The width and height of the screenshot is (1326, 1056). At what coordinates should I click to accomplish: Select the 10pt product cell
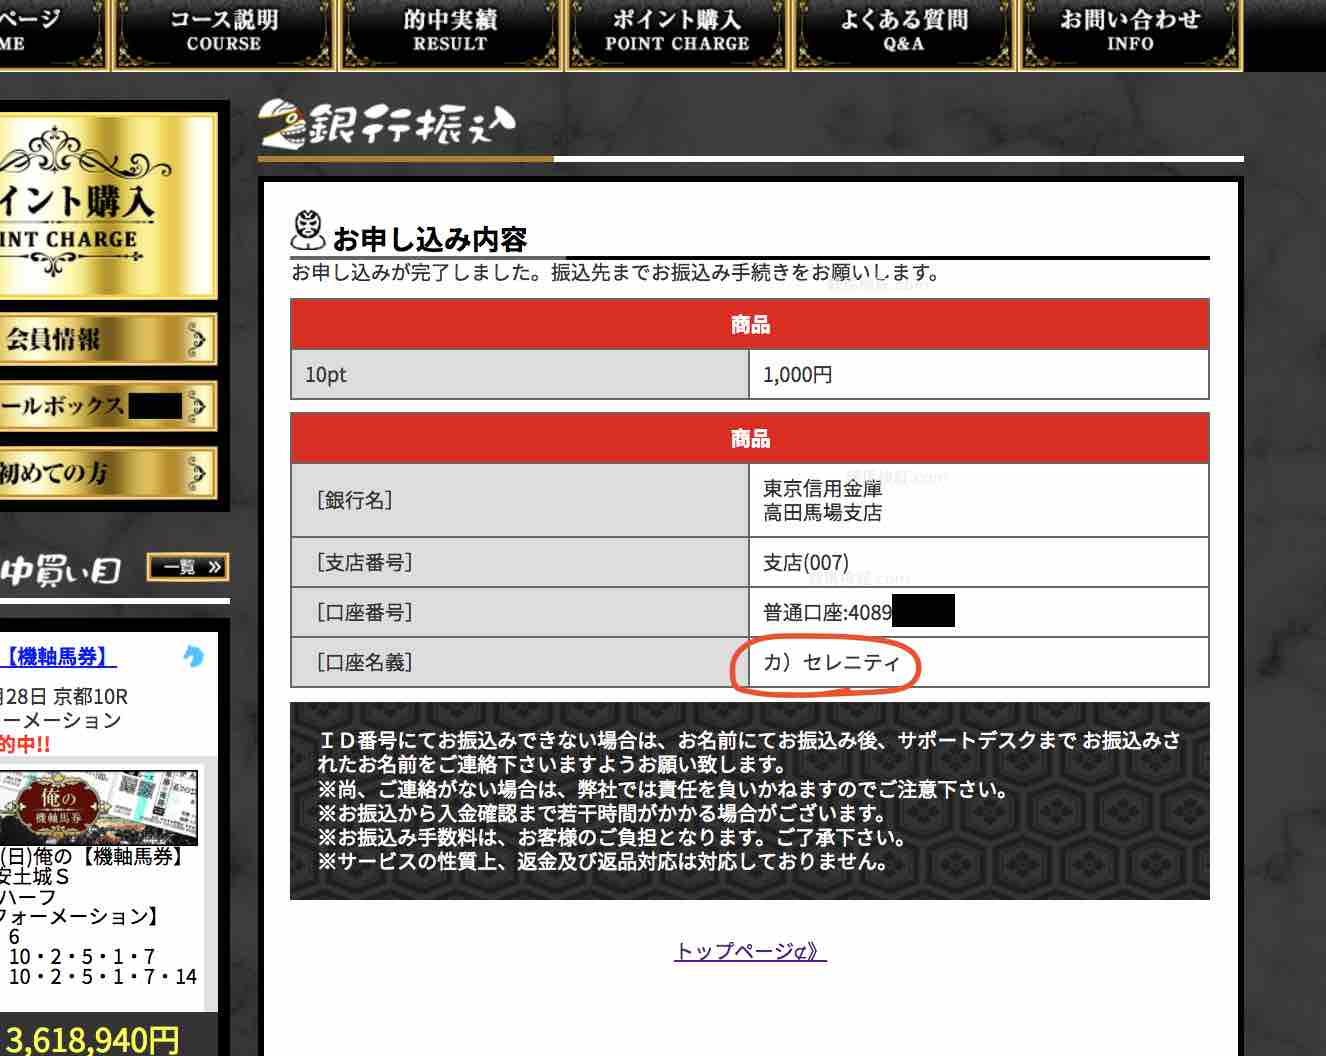[519, 375]
